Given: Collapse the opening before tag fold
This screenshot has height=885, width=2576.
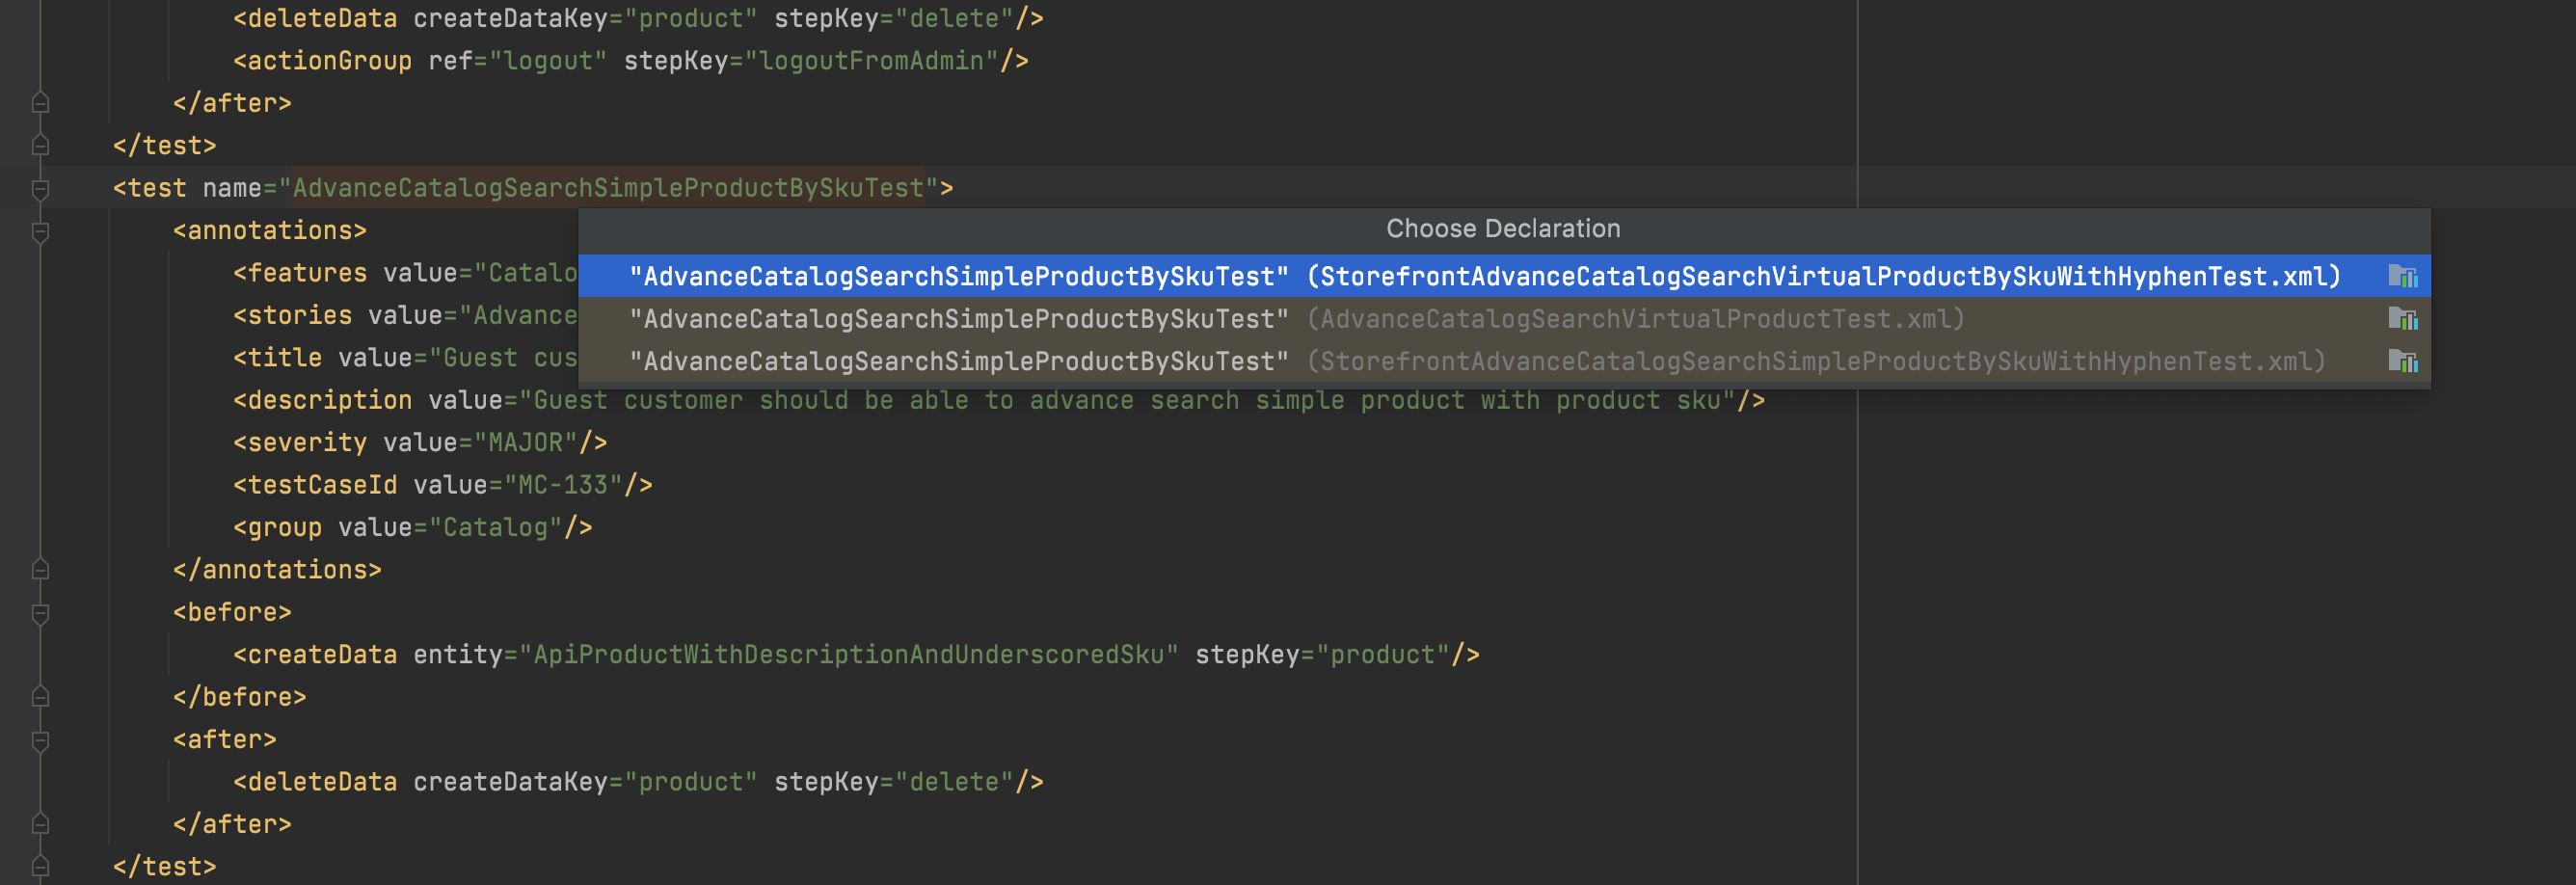Looking at the screenshot, I should pyautogui.click(x=40, y=613).
